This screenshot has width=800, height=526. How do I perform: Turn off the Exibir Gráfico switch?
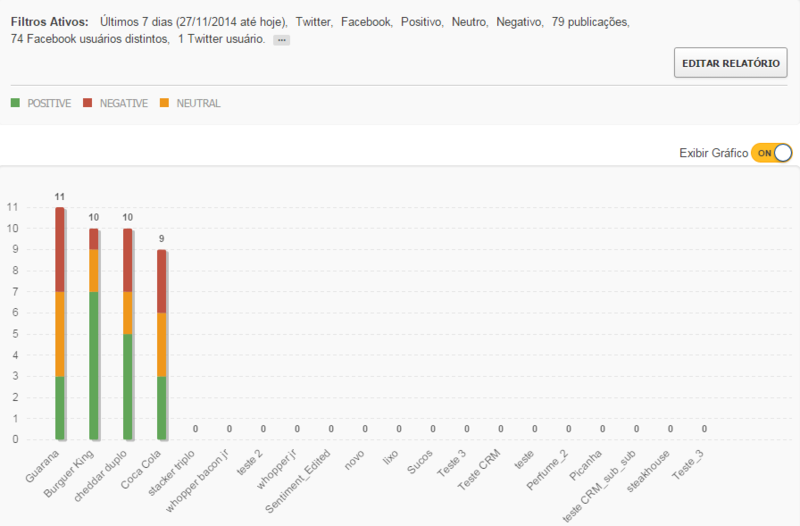(771, 152)
